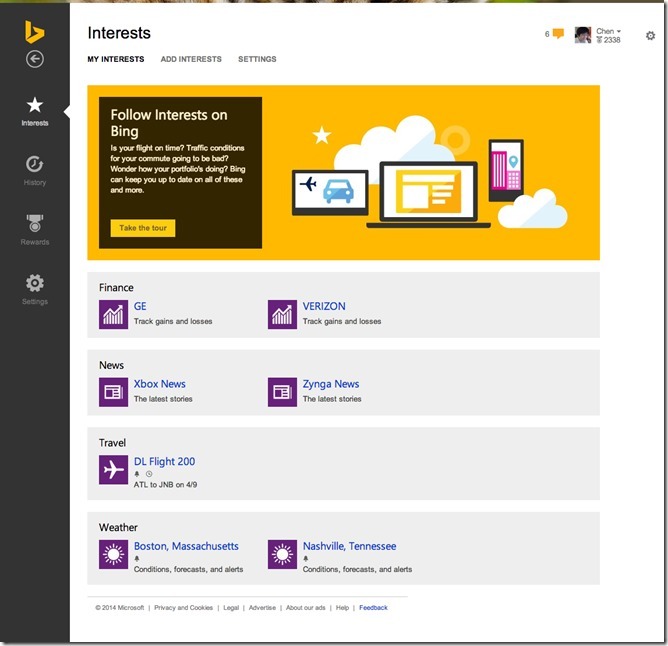Click the Bing logo in the sidebar
Screen dimensions: 668x646
pos(35,33)
